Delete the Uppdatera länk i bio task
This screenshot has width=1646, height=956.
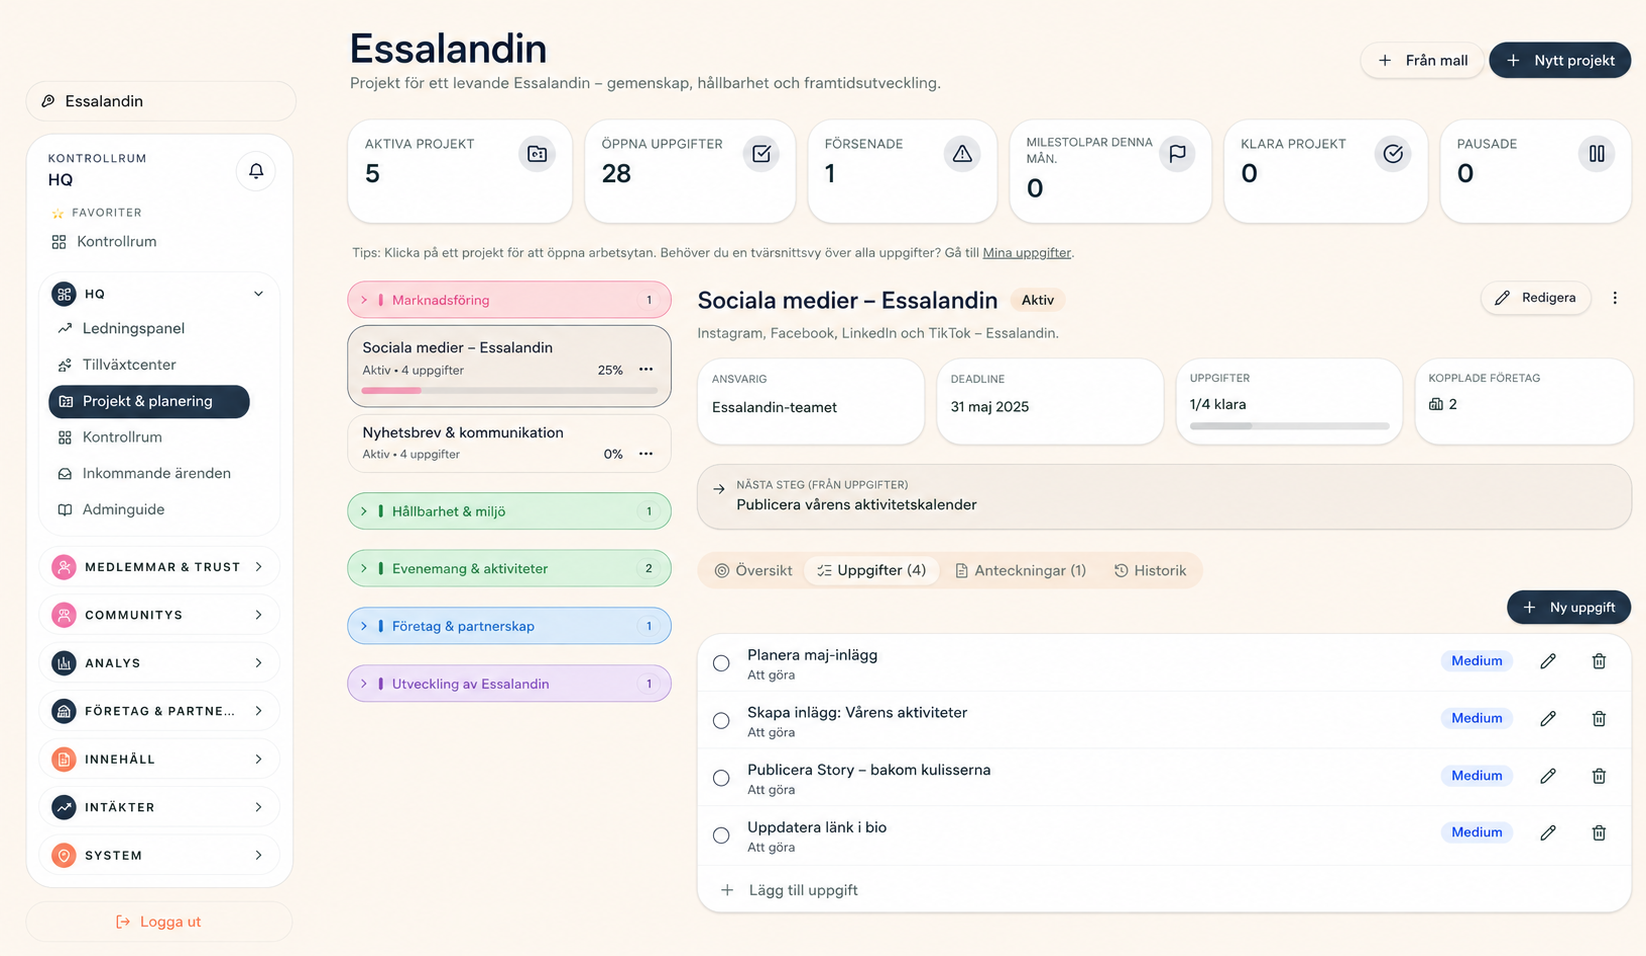click(x=1599, y=832)
